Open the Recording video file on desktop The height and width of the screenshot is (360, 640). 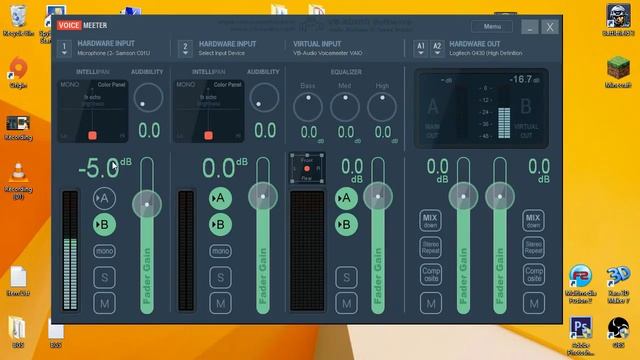(18, 128)
